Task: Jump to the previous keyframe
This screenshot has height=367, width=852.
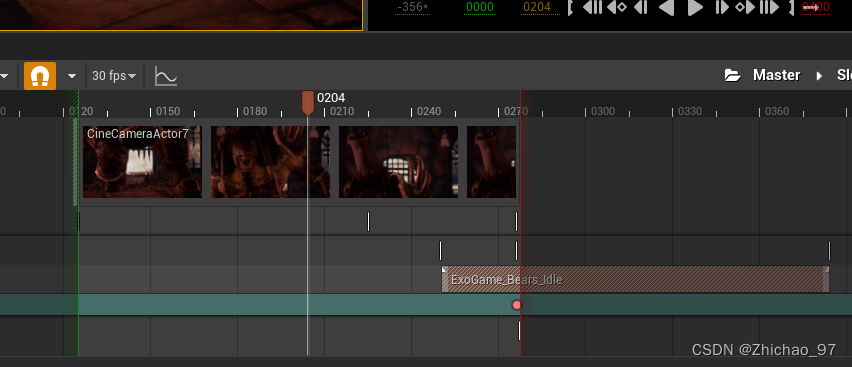Action: point(617,8)
